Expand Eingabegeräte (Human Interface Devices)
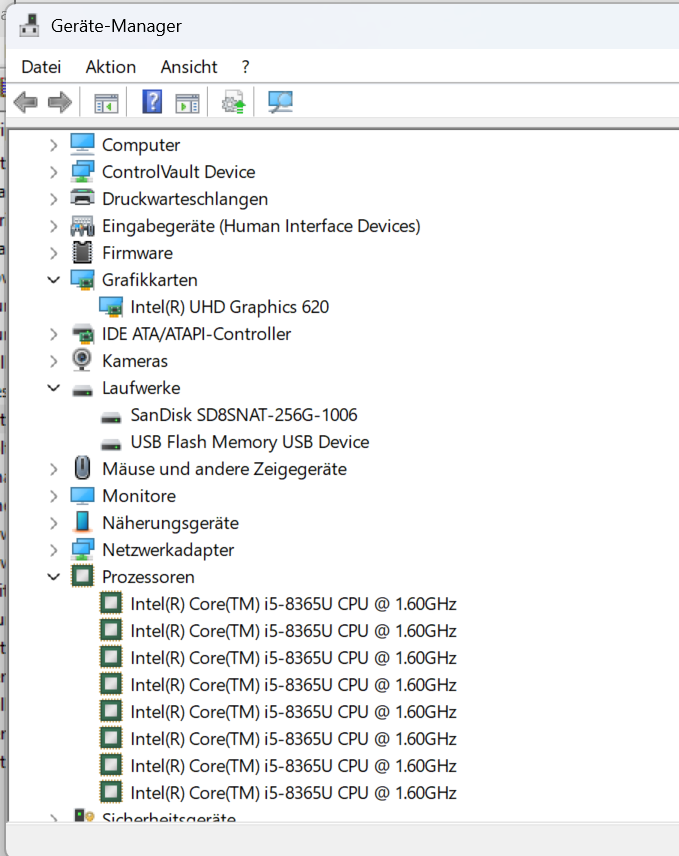Viewport: 679px width, 856px height. 53,227
